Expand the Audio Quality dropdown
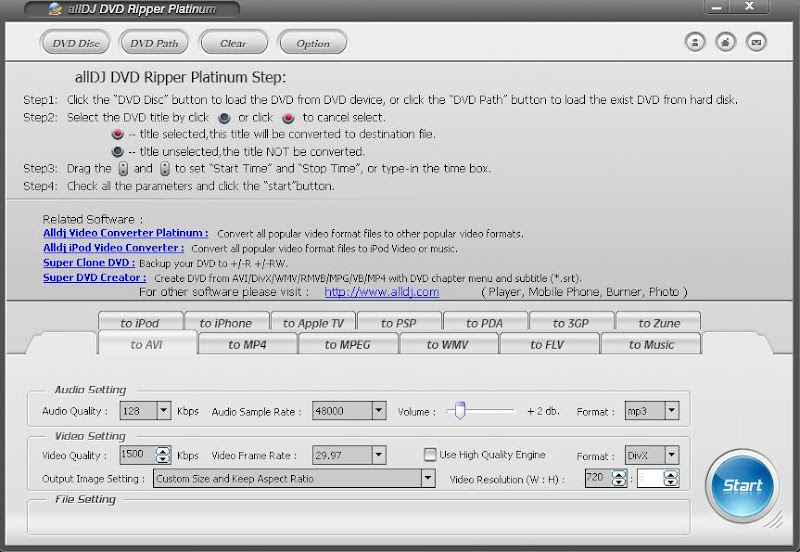The width and height of the screenshot is (800, 552). tap(164, 410)
